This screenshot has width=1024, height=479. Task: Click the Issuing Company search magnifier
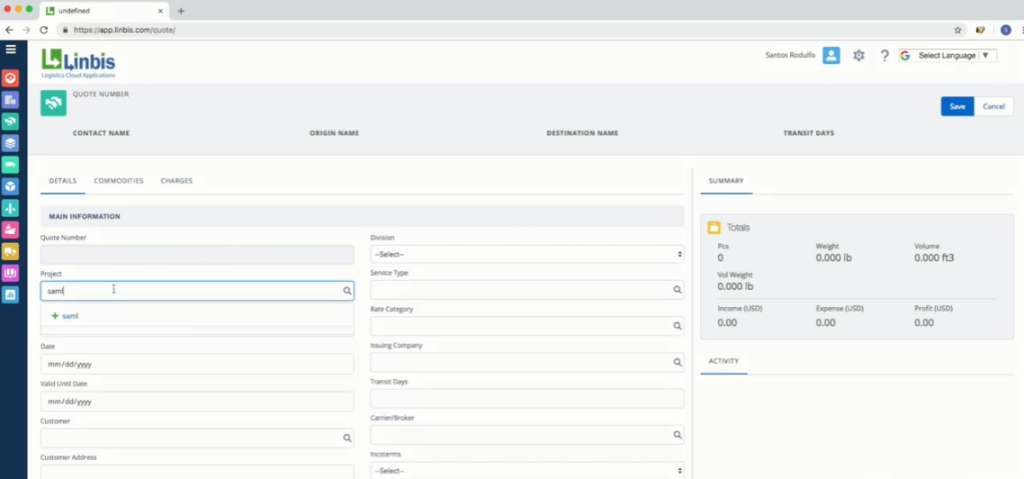[677, 362]
